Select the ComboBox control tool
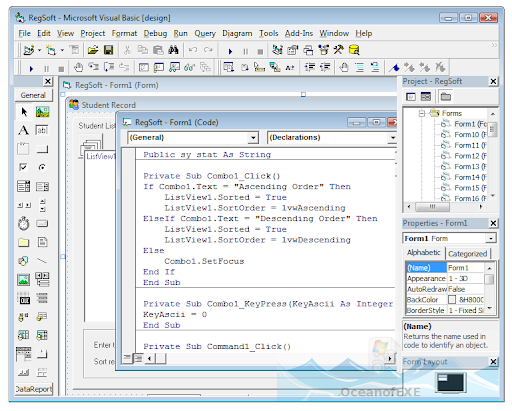 pos(24,186)
